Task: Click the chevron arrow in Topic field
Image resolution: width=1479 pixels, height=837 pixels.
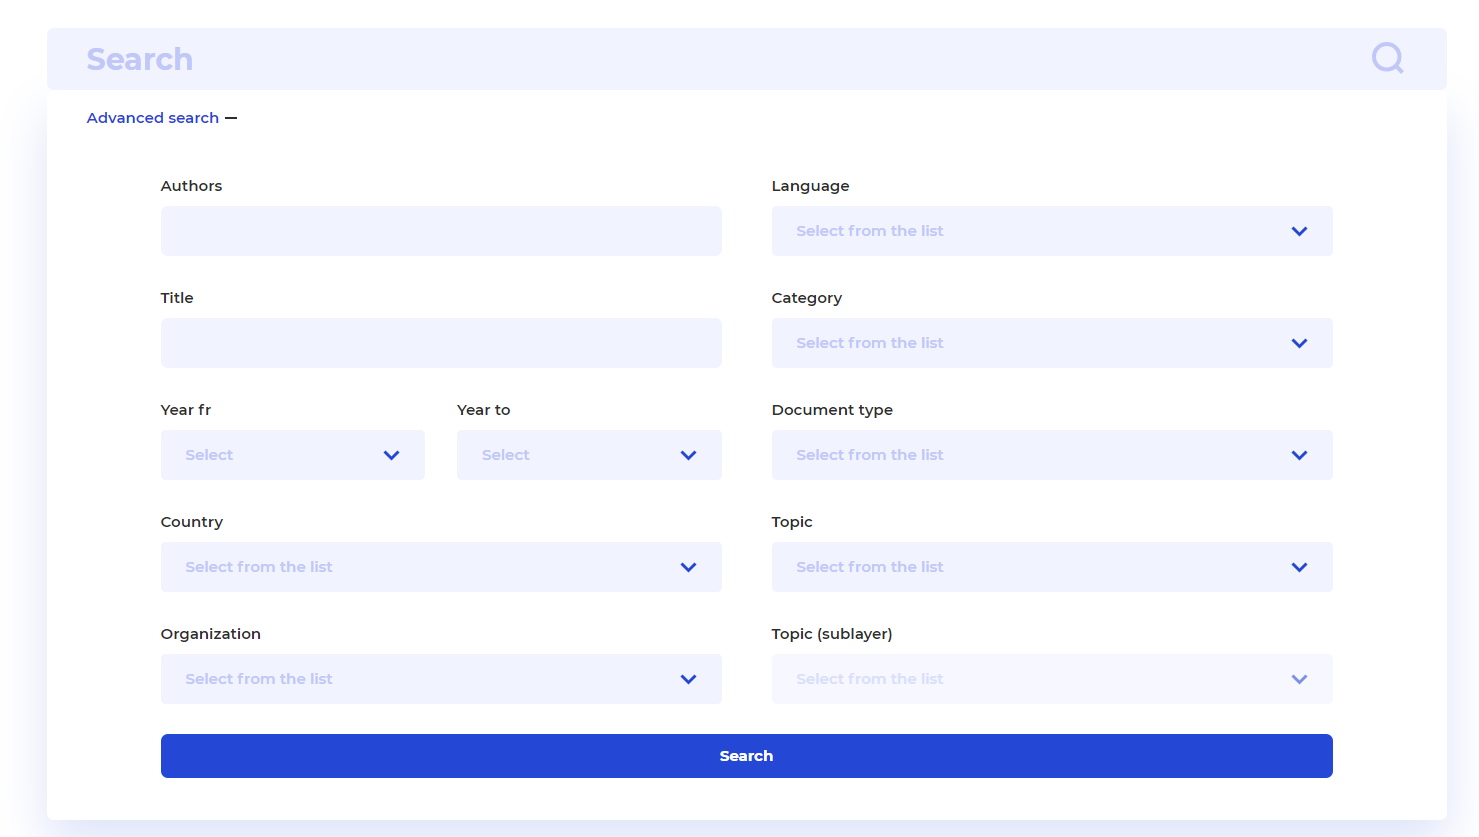Action: coord(1299,567)
